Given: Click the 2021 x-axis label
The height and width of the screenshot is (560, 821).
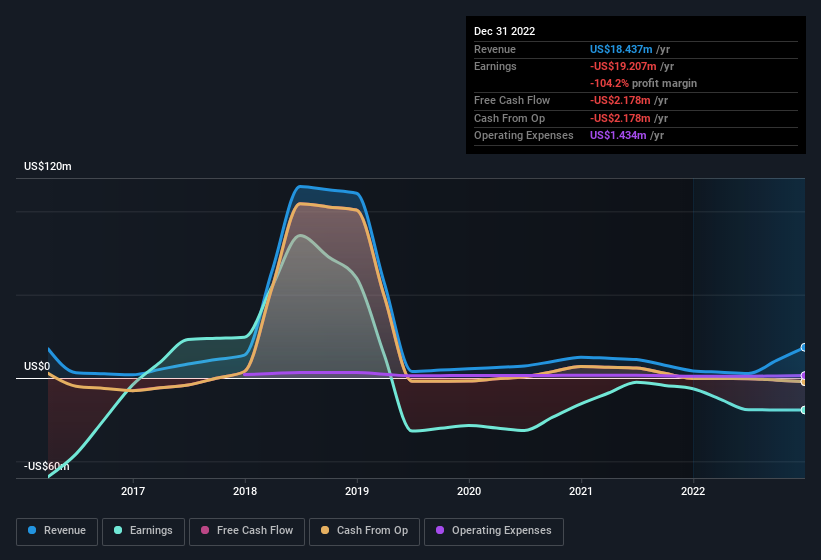Looking at the screenshot, I should coord(581,491).
